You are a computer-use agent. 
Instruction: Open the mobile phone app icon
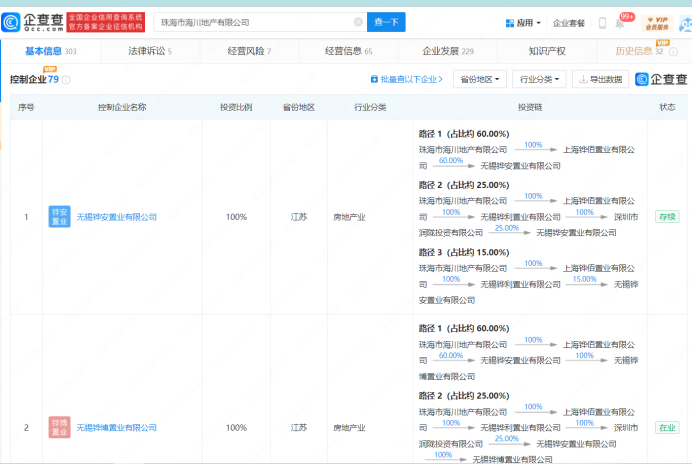pos(603,22)
